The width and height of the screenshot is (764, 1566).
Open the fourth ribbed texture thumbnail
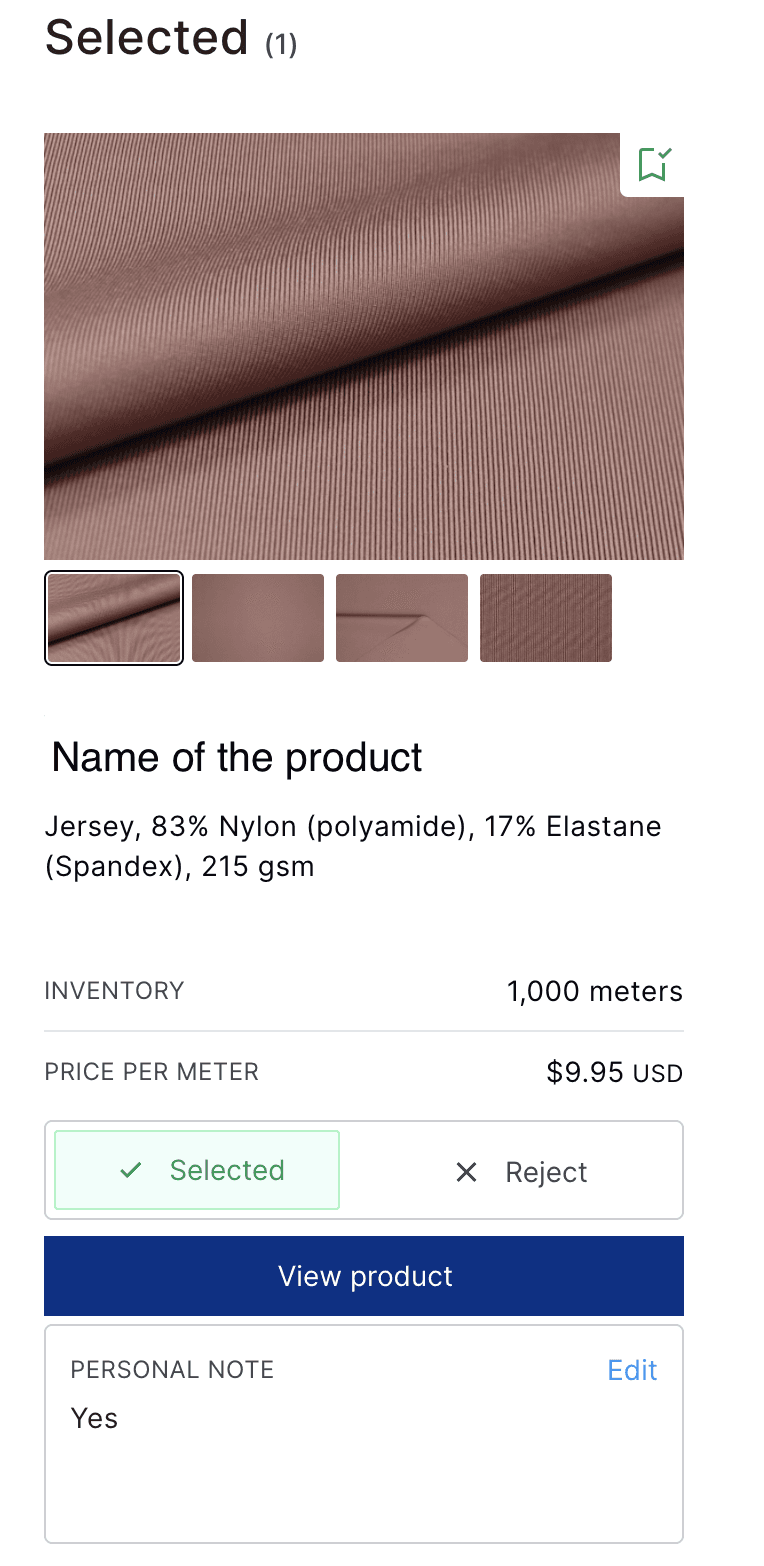tap(546, 618)
